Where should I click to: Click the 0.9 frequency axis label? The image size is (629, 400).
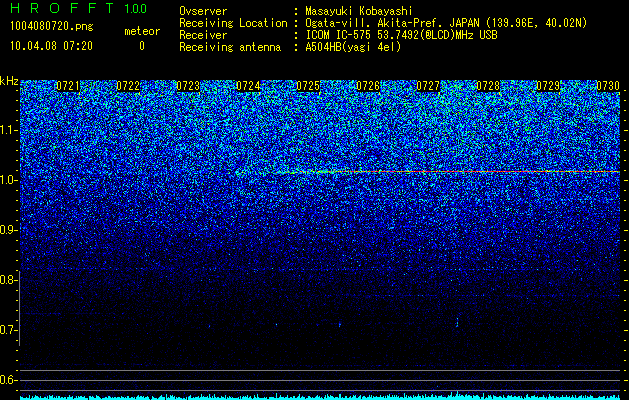pyautogui.click(x=8, y=230)
